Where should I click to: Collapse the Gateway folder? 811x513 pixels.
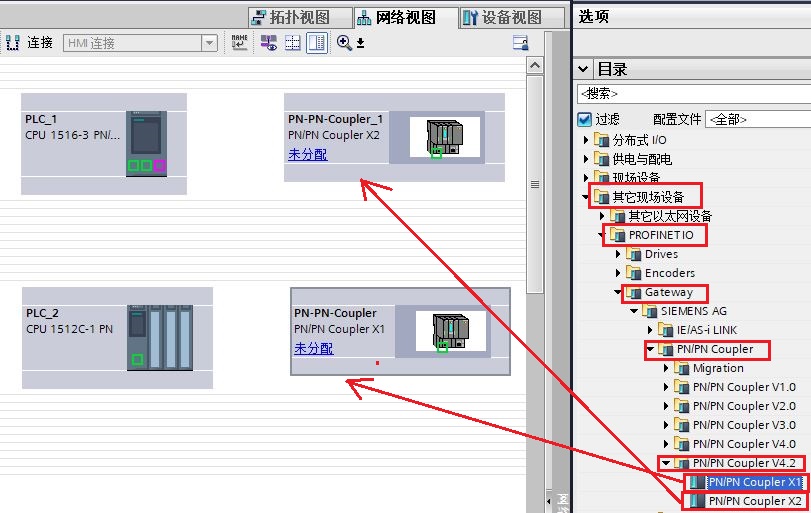[x=618, y=292]
